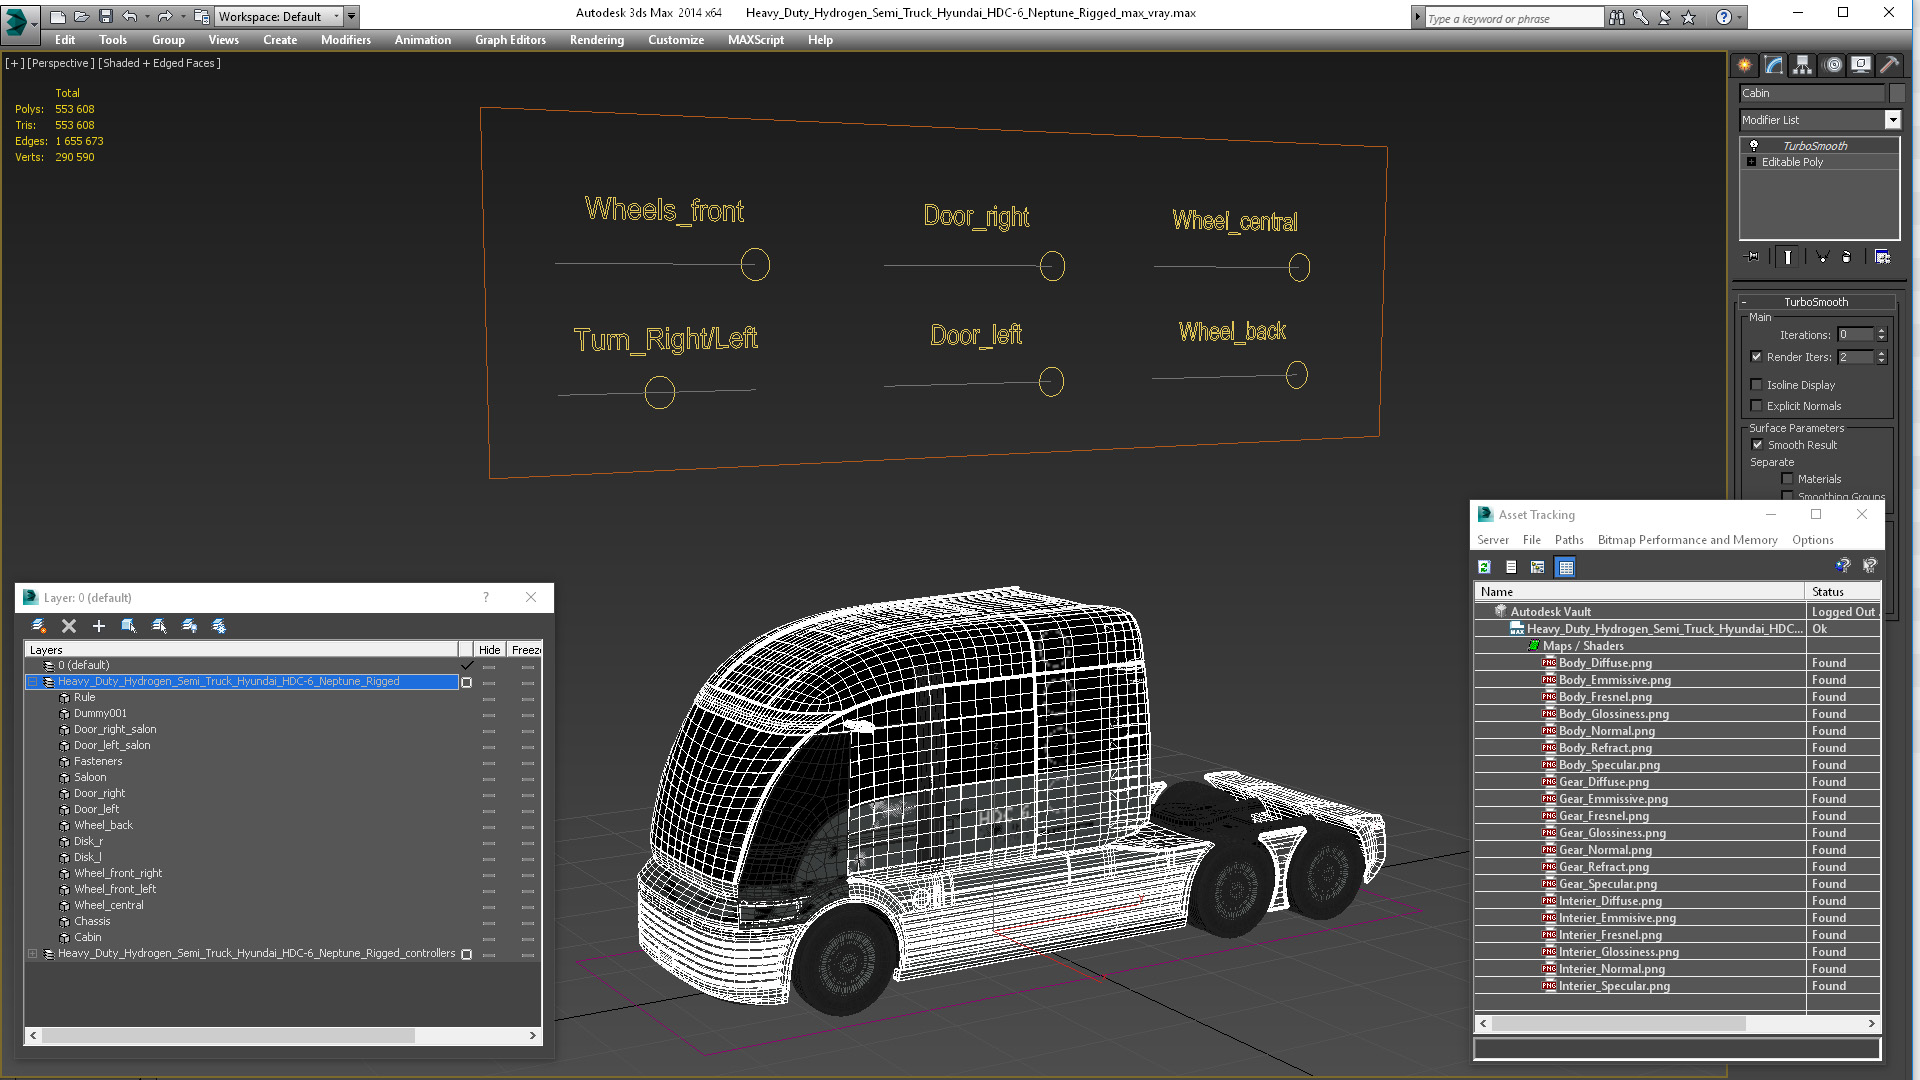Switch to the Create command panel tab

[x=1745, y=65]
